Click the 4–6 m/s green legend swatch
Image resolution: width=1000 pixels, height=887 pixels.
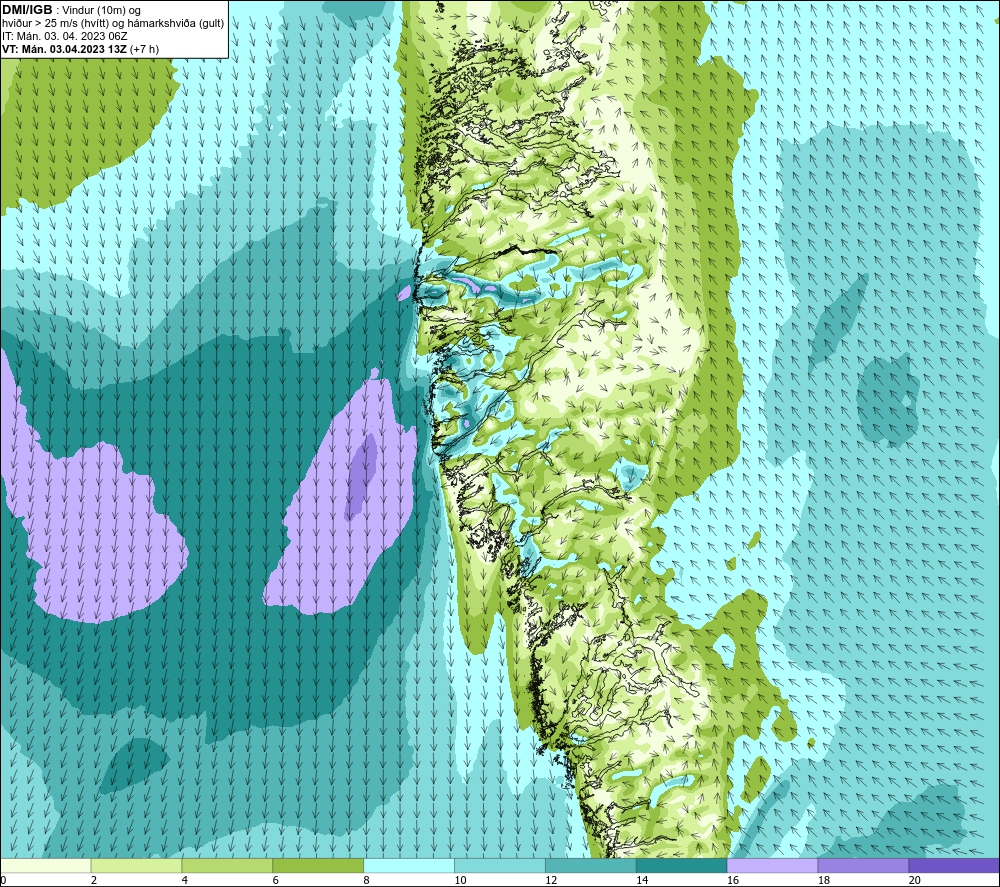coord(227,866)
